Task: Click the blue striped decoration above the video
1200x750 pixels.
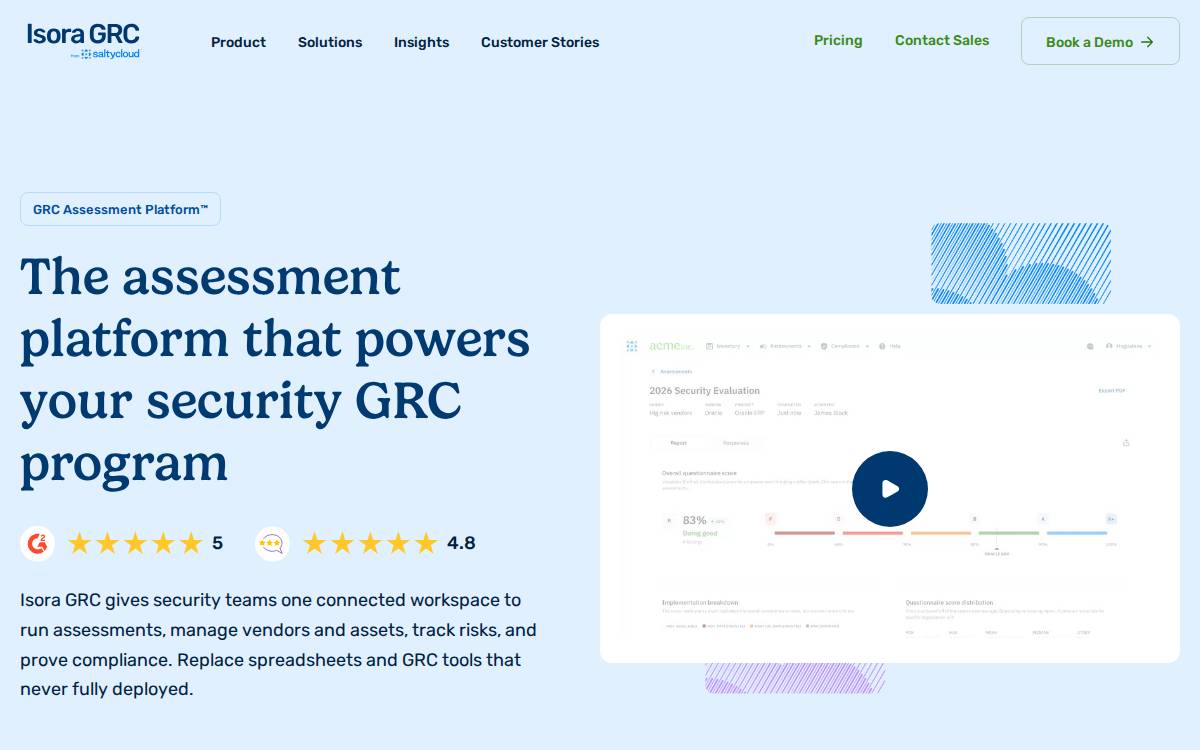Action: tap(1021, 263)
